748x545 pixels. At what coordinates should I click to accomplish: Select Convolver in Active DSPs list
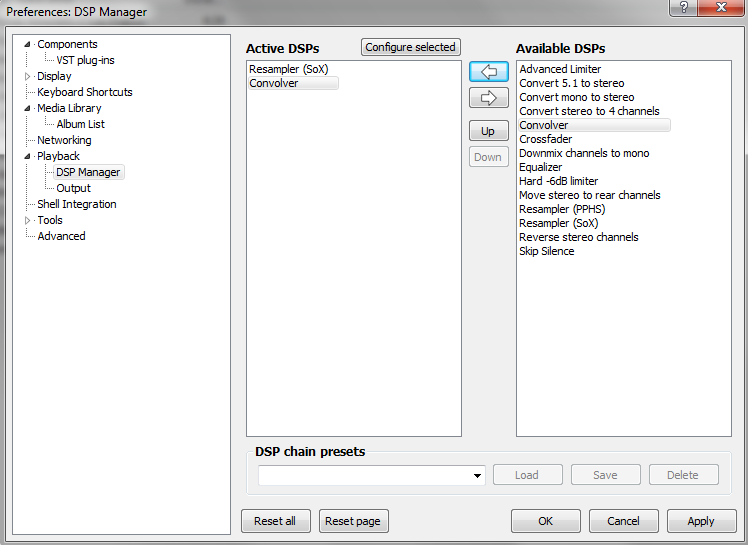tap(293, 83)
